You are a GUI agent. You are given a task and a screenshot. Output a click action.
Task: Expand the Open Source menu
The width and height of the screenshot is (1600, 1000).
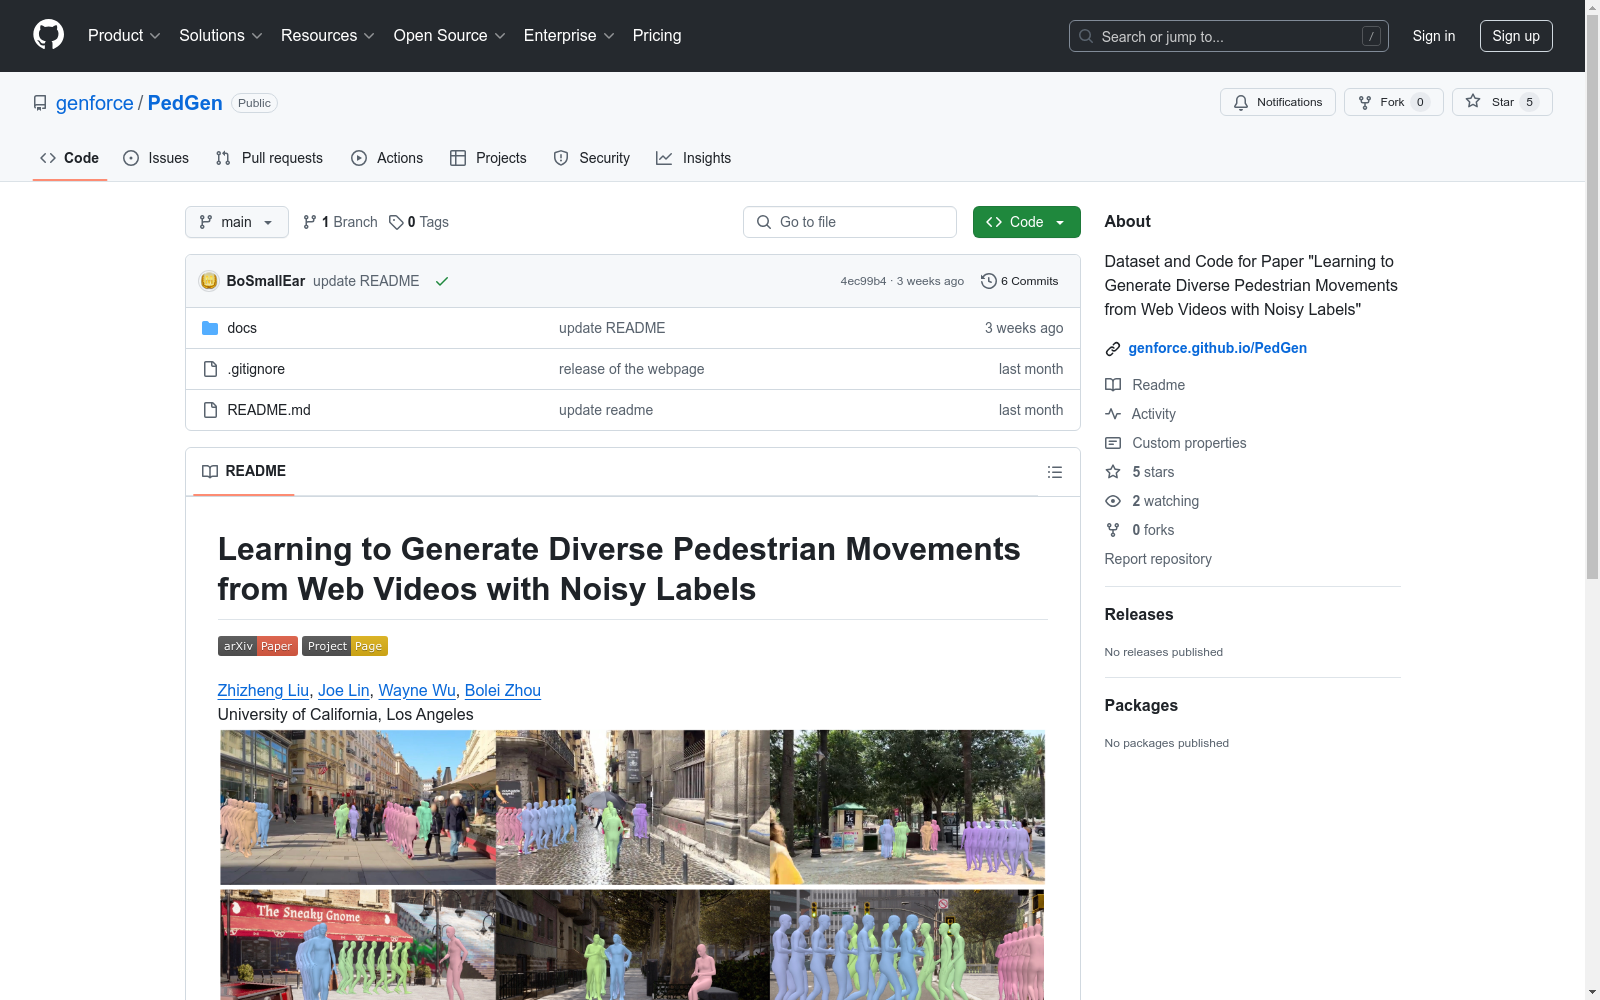click(450, 36)
